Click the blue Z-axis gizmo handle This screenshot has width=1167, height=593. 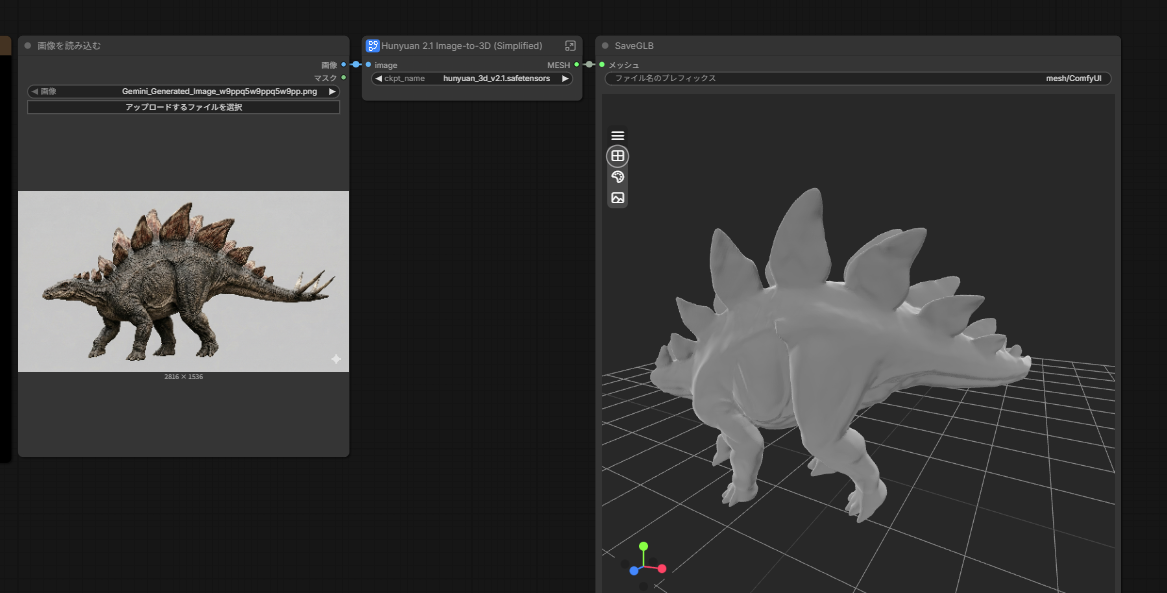[634, 570]
